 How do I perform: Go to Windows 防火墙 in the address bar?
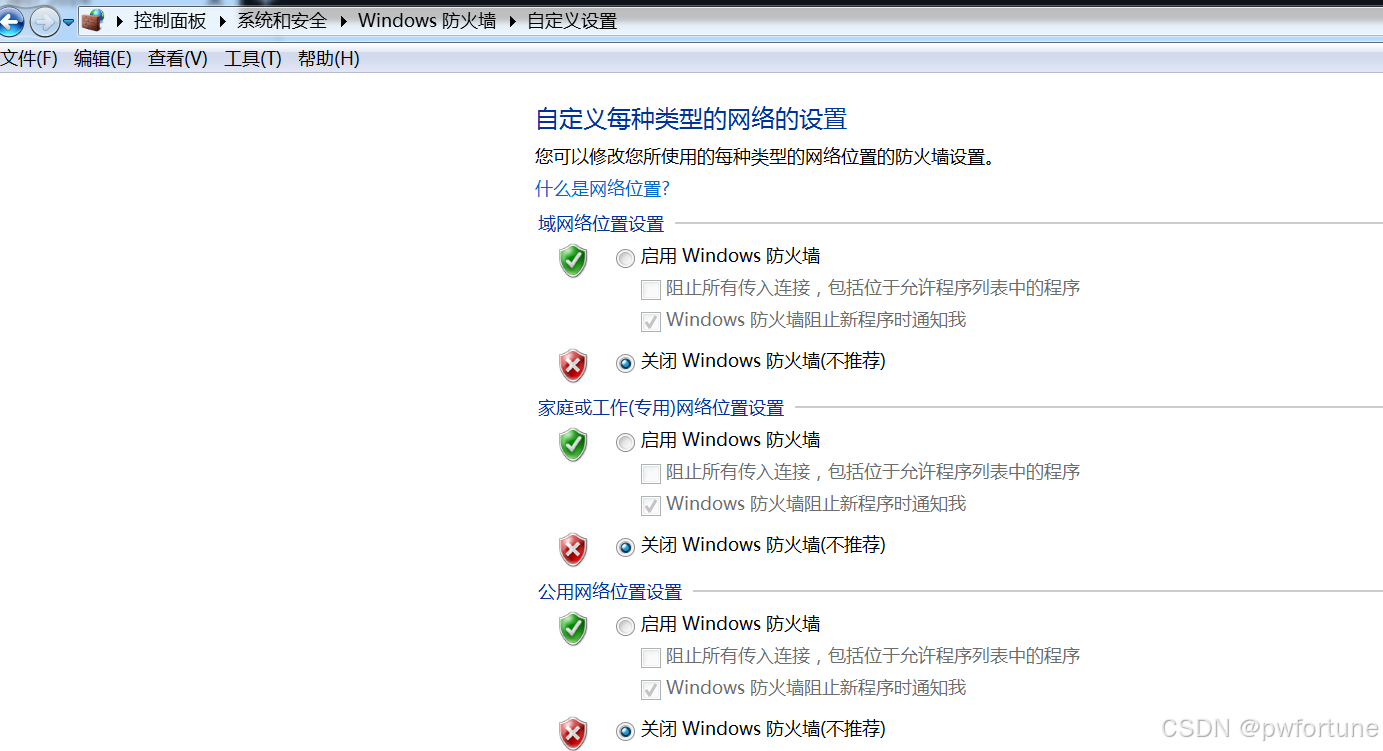click(427, 21)
